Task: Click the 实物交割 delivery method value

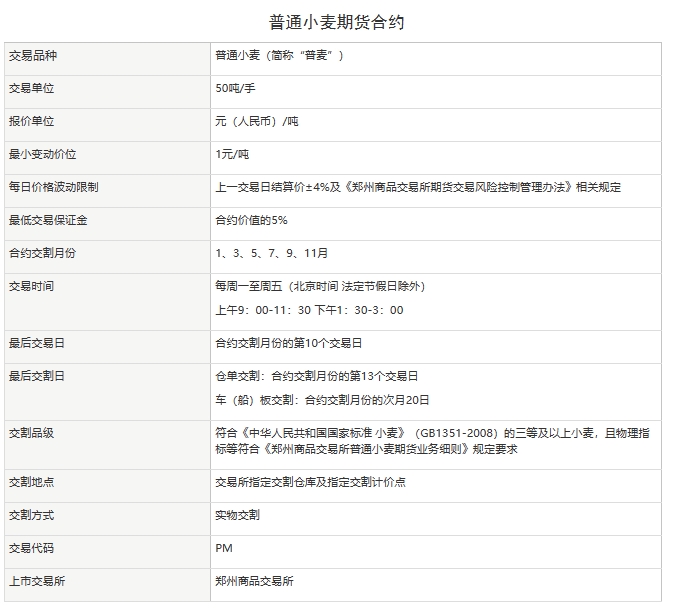Action: pos(237,515)
